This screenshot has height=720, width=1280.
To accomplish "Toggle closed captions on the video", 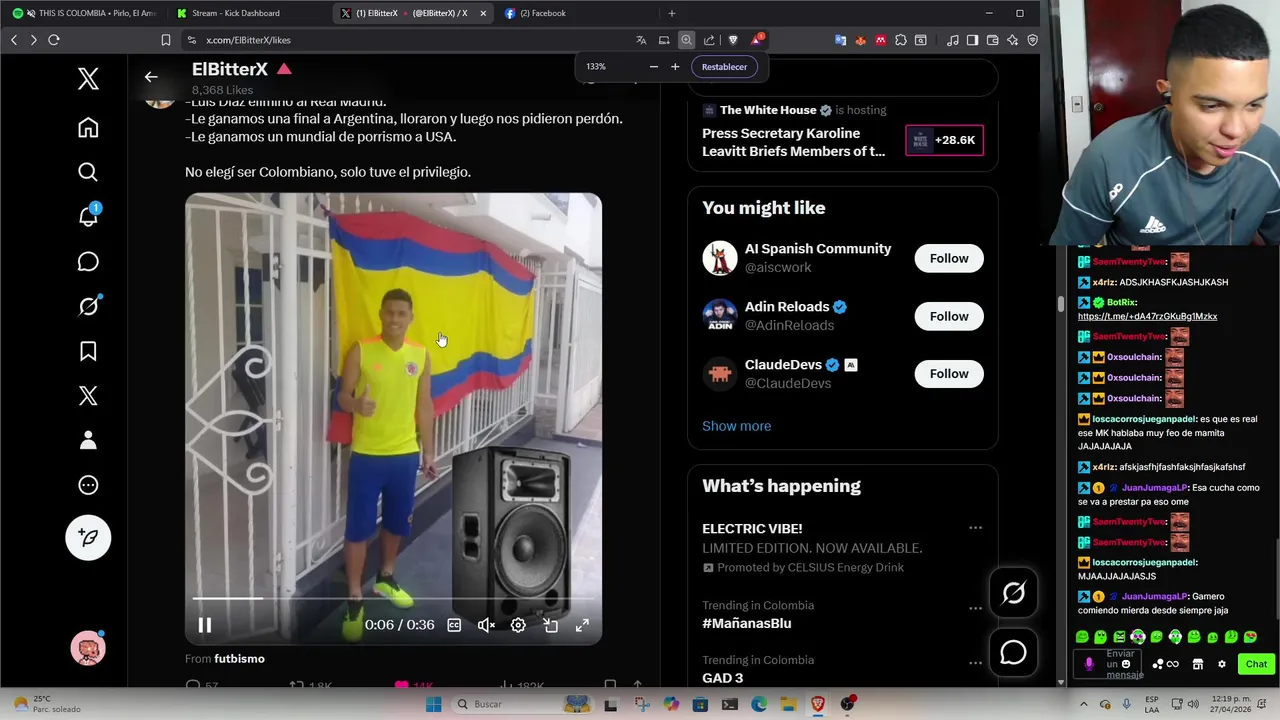I will [454, 625].
